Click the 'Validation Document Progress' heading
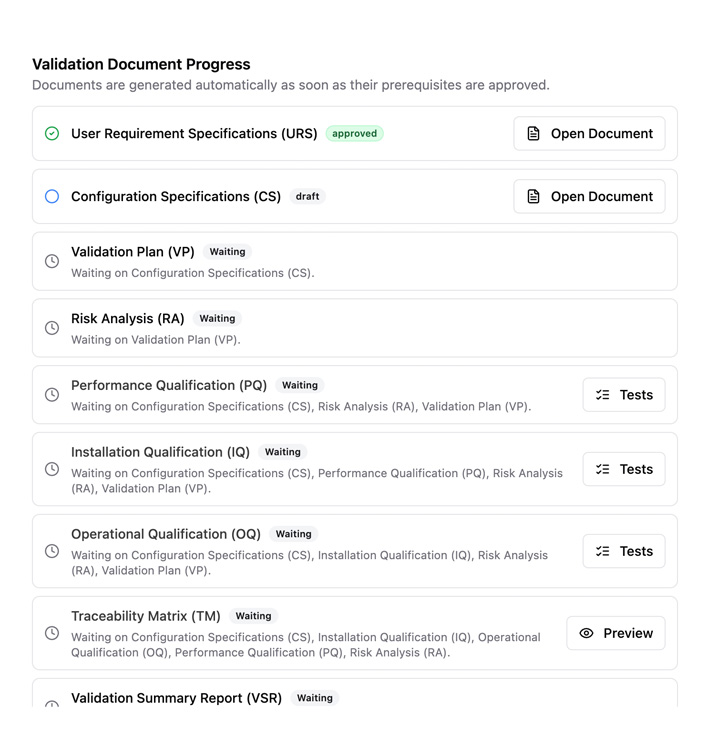Screen dimensions: 708x750 click(141, 64)
